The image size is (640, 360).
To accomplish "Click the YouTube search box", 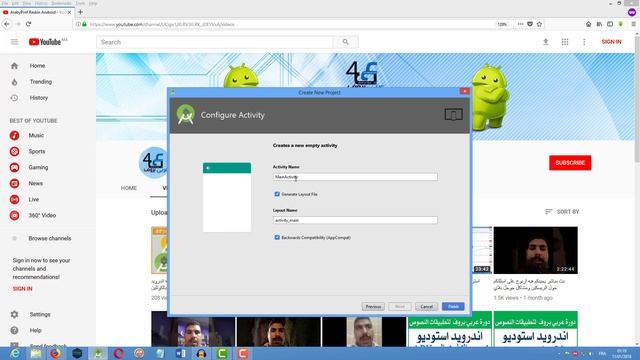I will (215, 42).
